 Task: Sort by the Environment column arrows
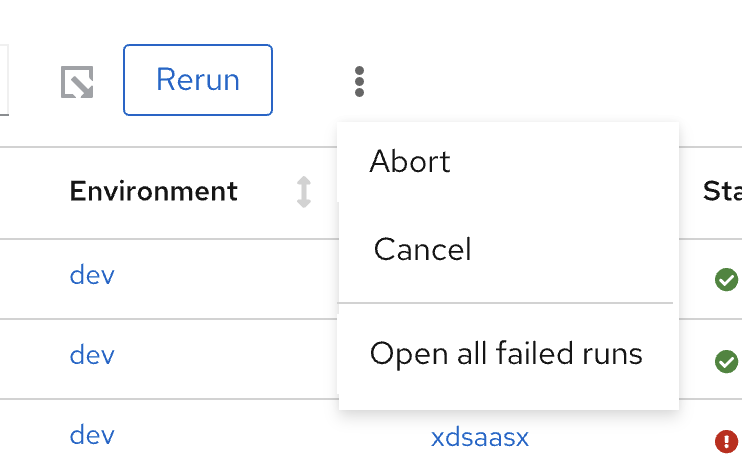tap(304, 191)
